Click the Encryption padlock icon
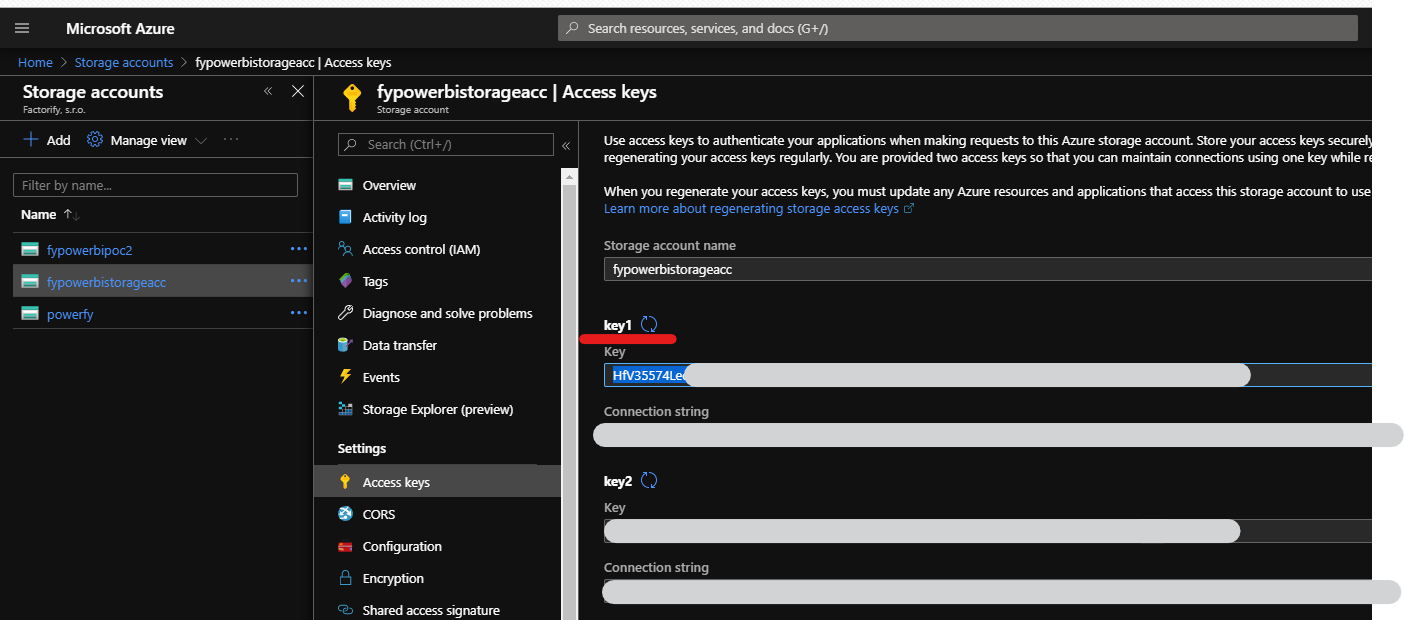This screenshot has width=1404, height=620. pyautogui.click(x=345, y=578)
